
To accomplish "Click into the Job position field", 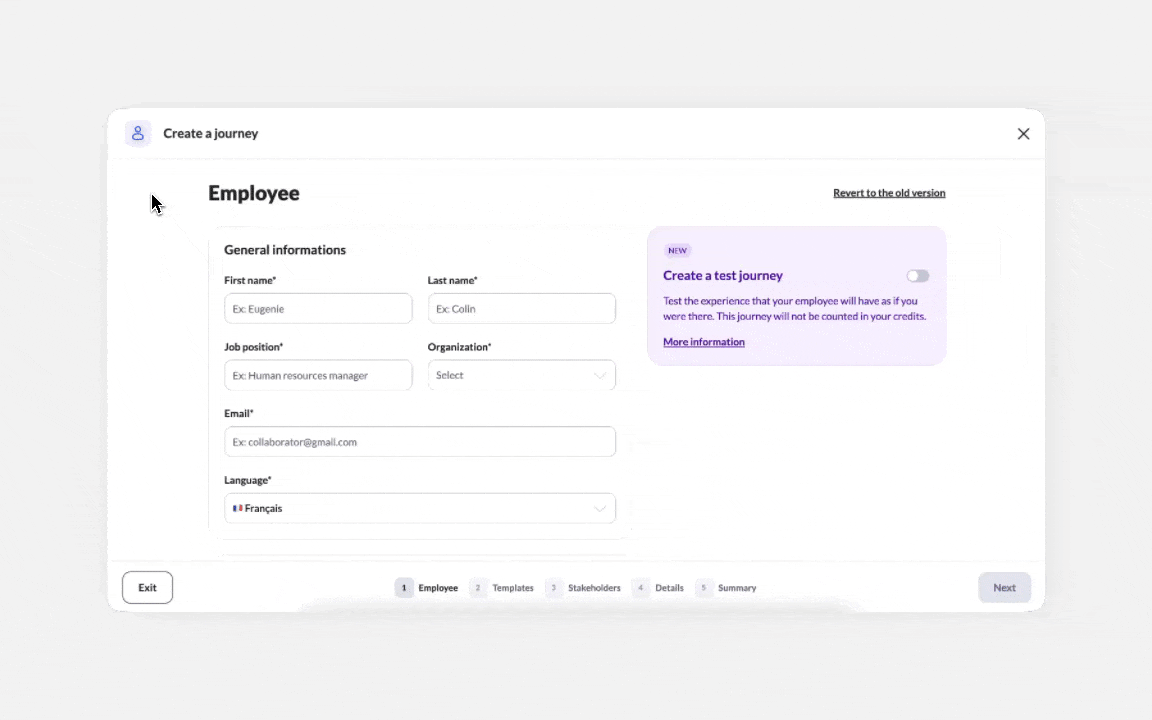I will 318,375.
